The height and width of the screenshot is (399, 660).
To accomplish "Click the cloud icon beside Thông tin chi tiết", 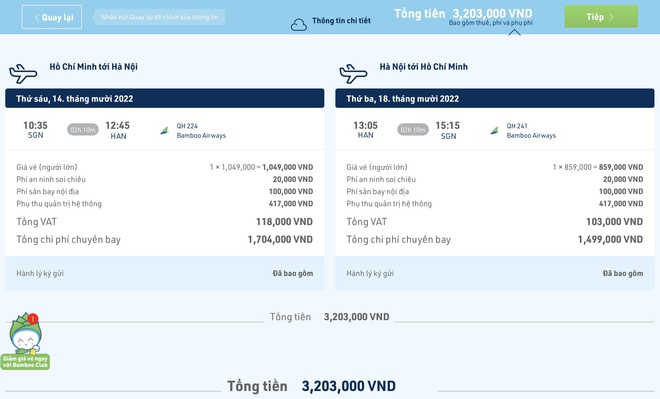I will 299,25.
